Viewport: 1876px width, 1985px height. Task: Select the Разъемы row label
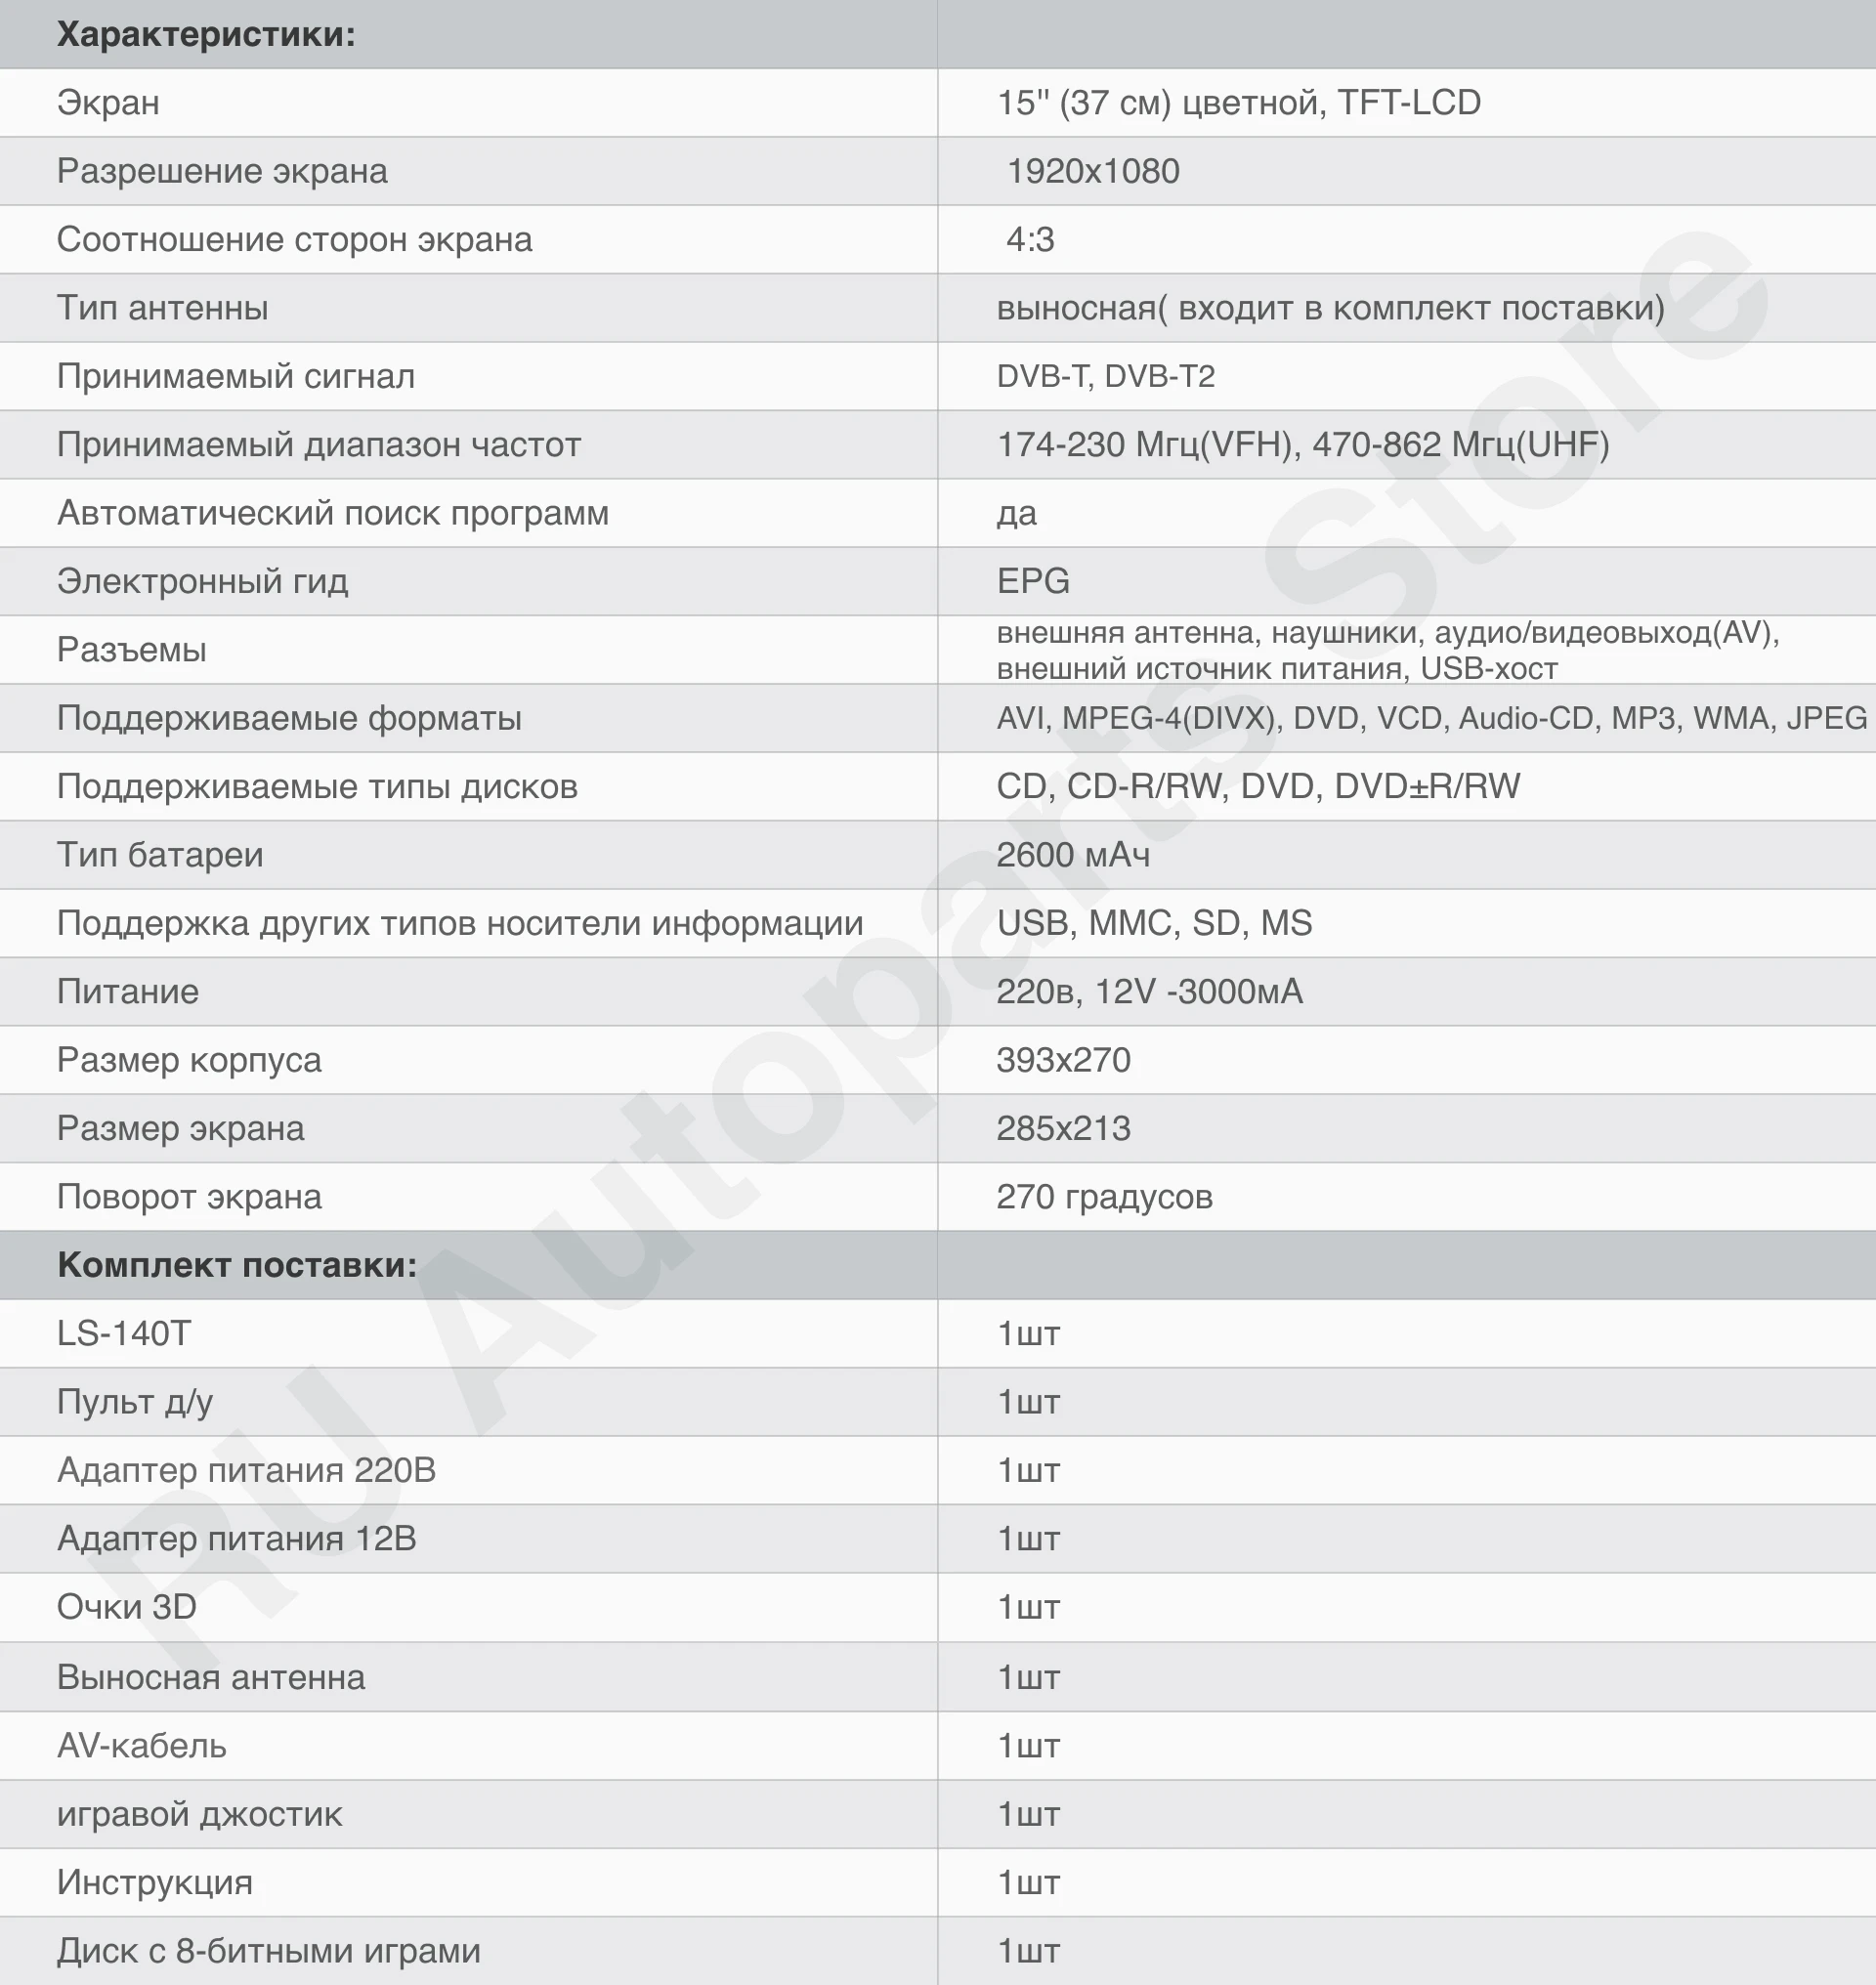[x=131, y=650]
